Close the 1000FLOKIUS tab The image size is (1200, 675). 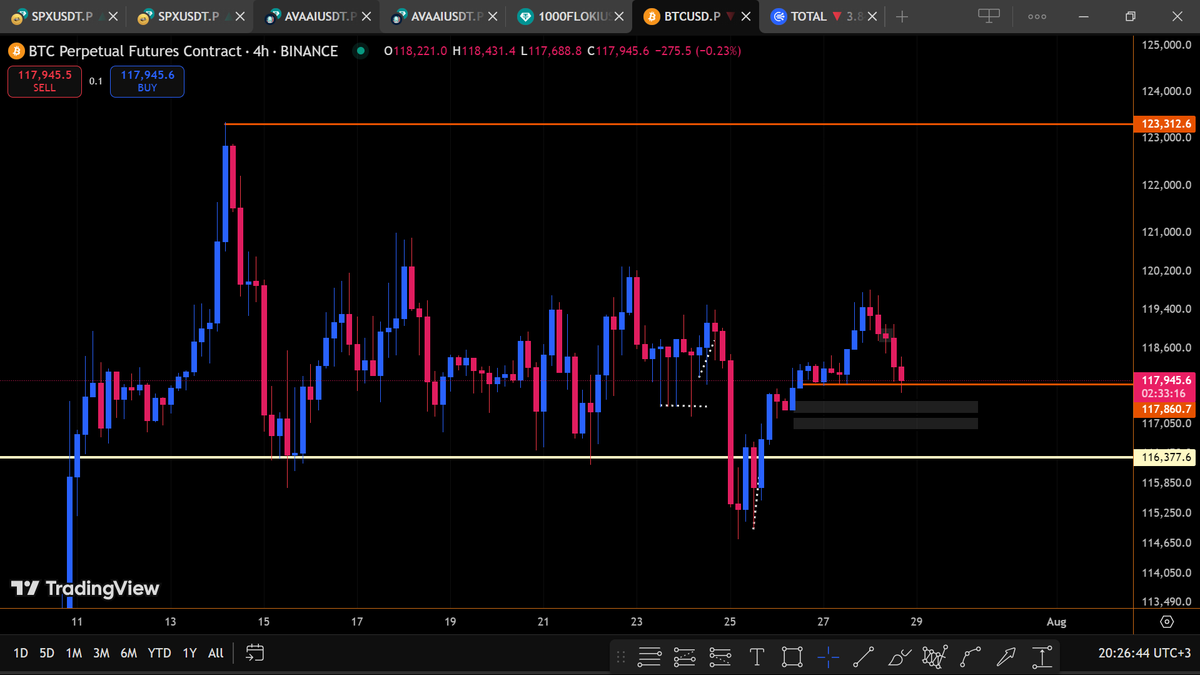pyautogui.click(x=620, y=17)
